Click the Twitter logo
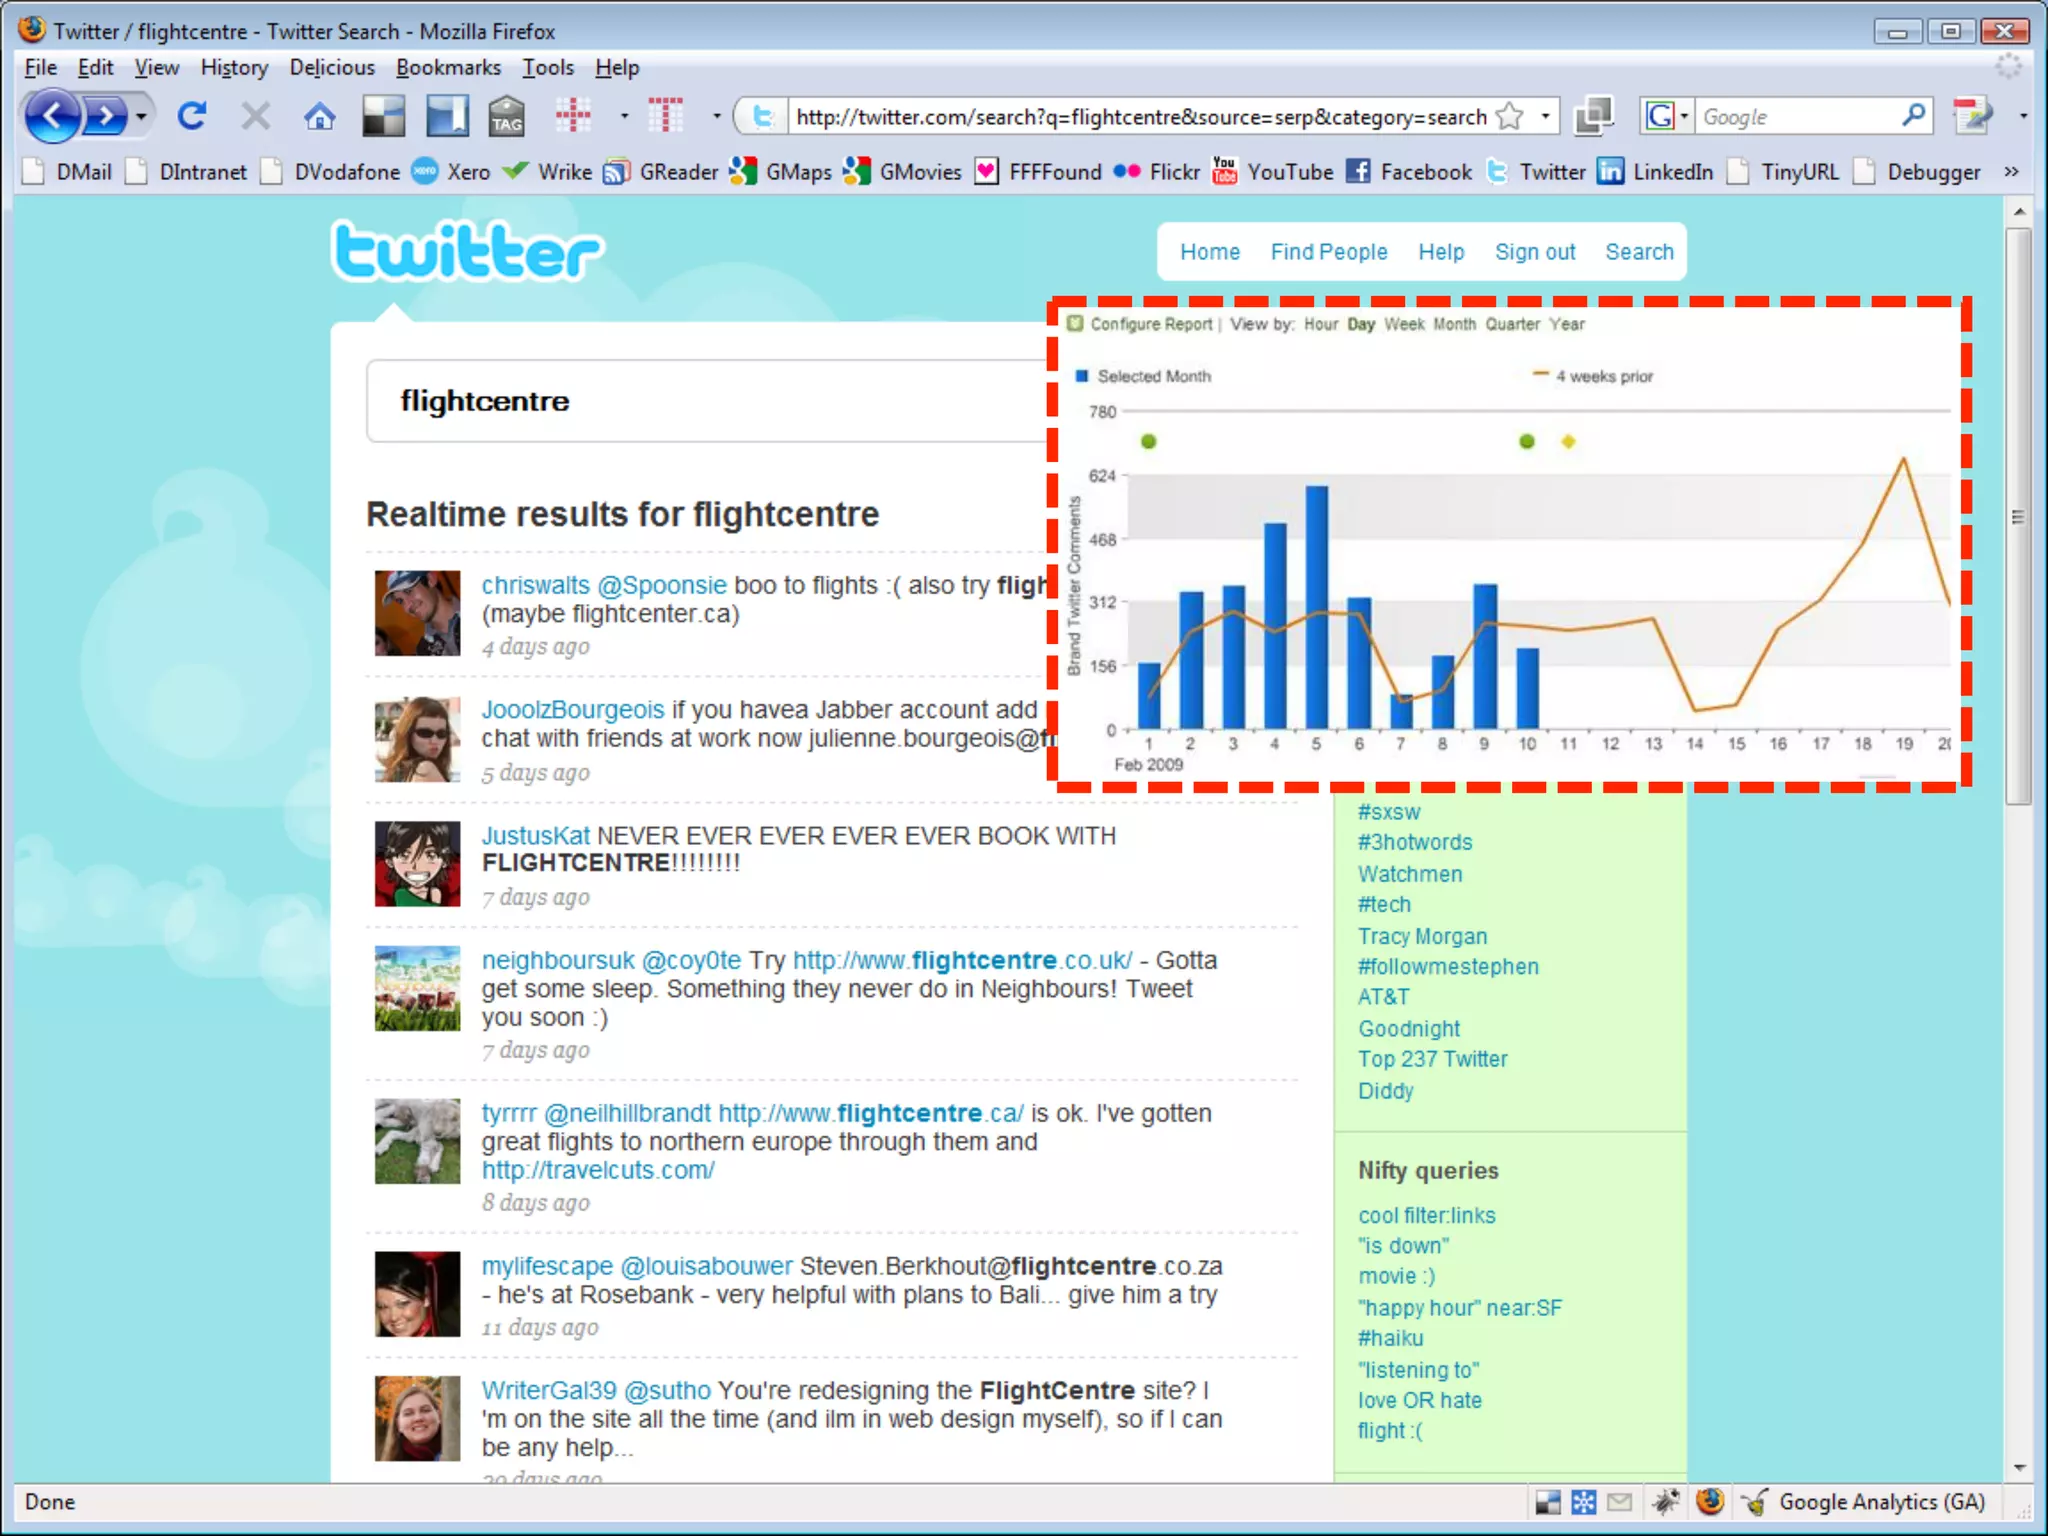This screenshot has height=1536, width=2048. 468,251
